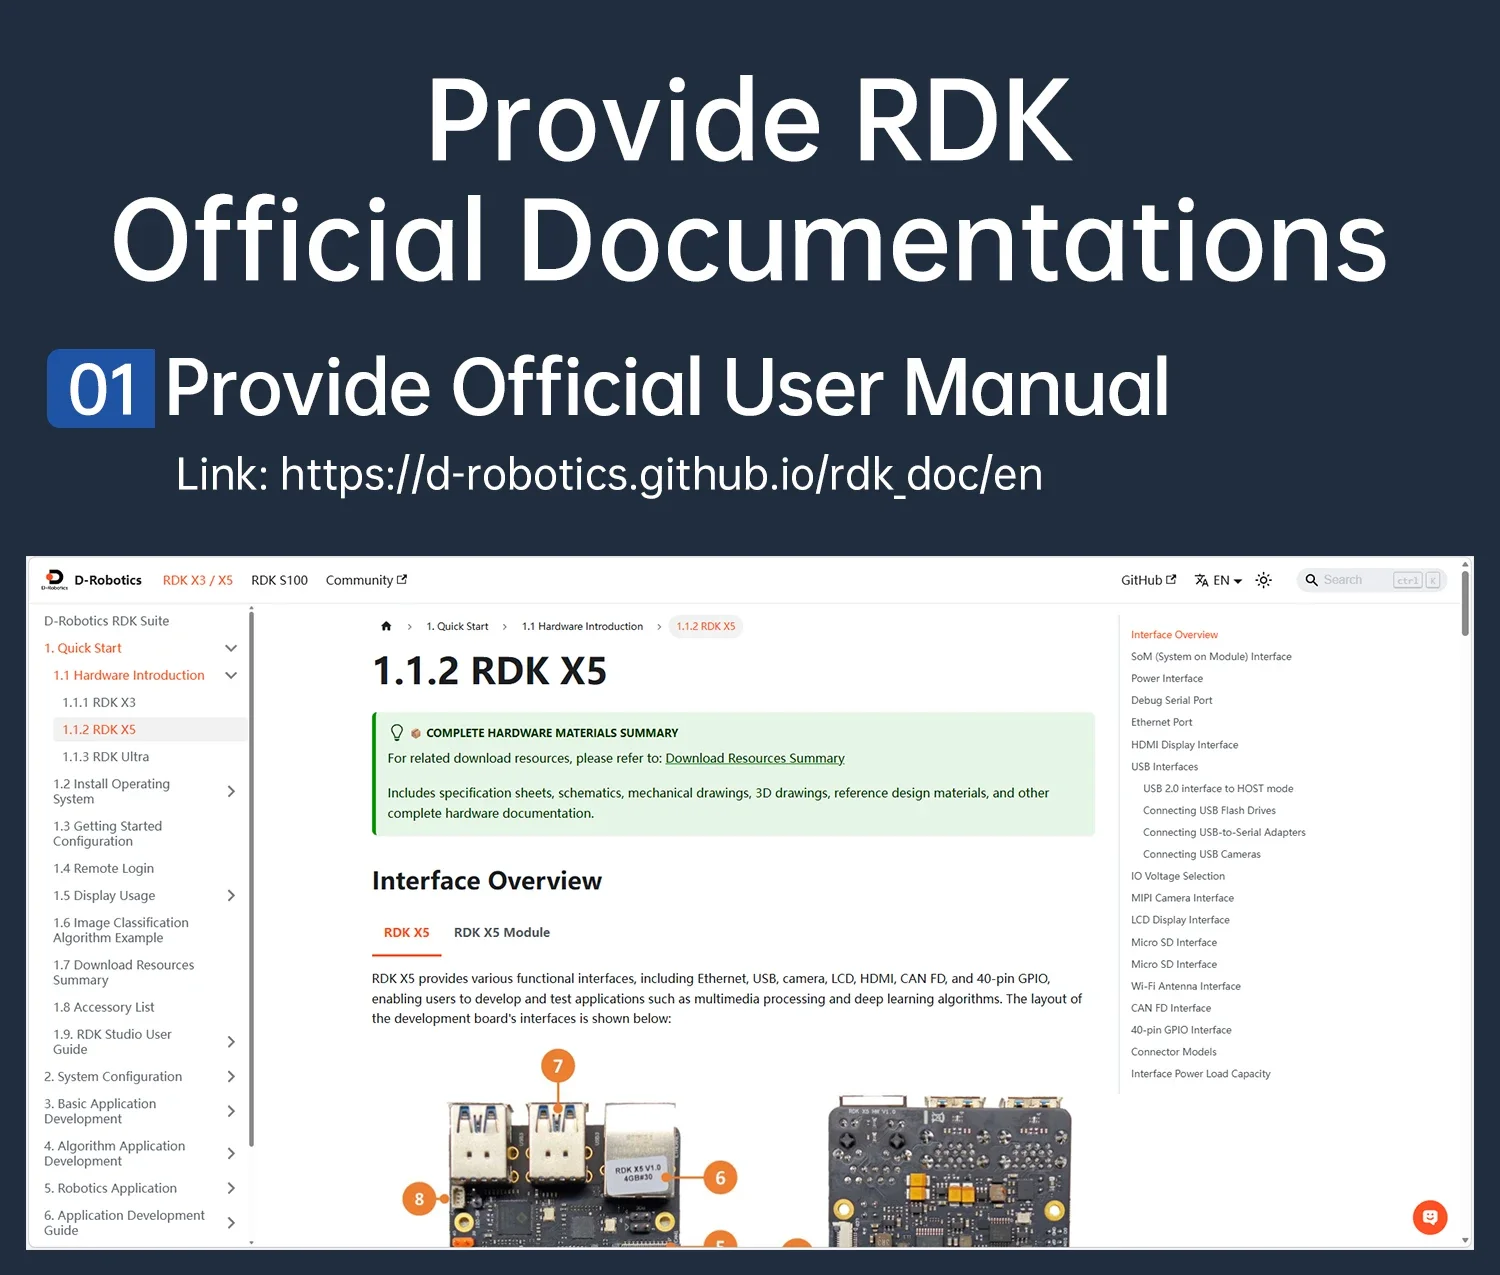Image resolution: width=1500 pixels, height=1275 pixels.
Task: Open the RDK S100 navbar tab
Action: (x=279, y=580)
